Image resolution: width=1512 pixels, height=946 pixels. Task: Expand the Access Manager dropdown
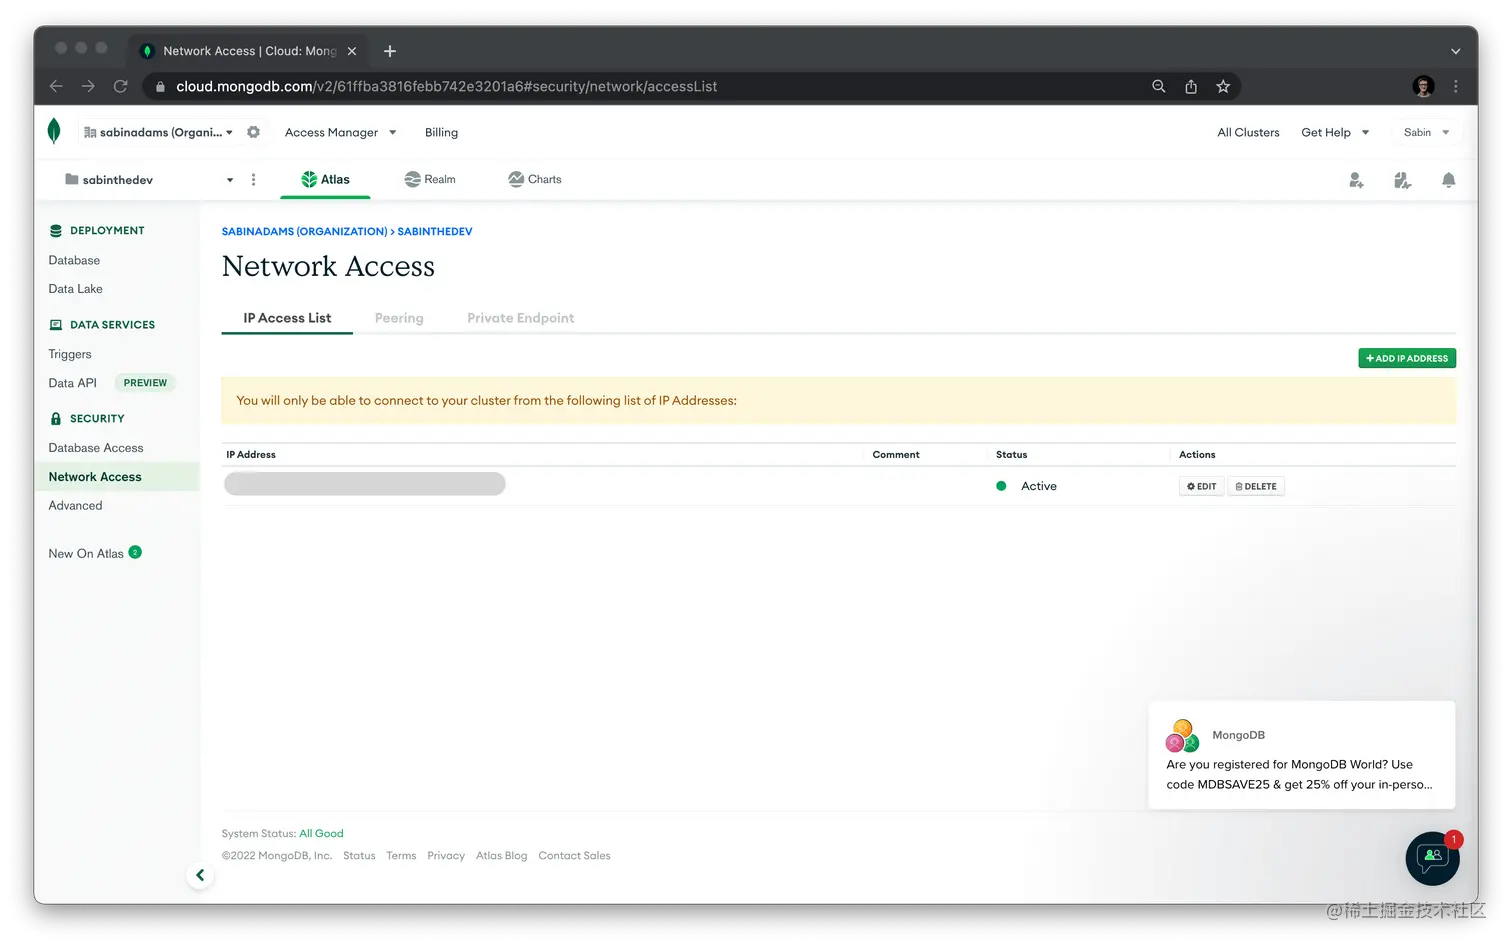pyautogui.click(x=340, y=132)
